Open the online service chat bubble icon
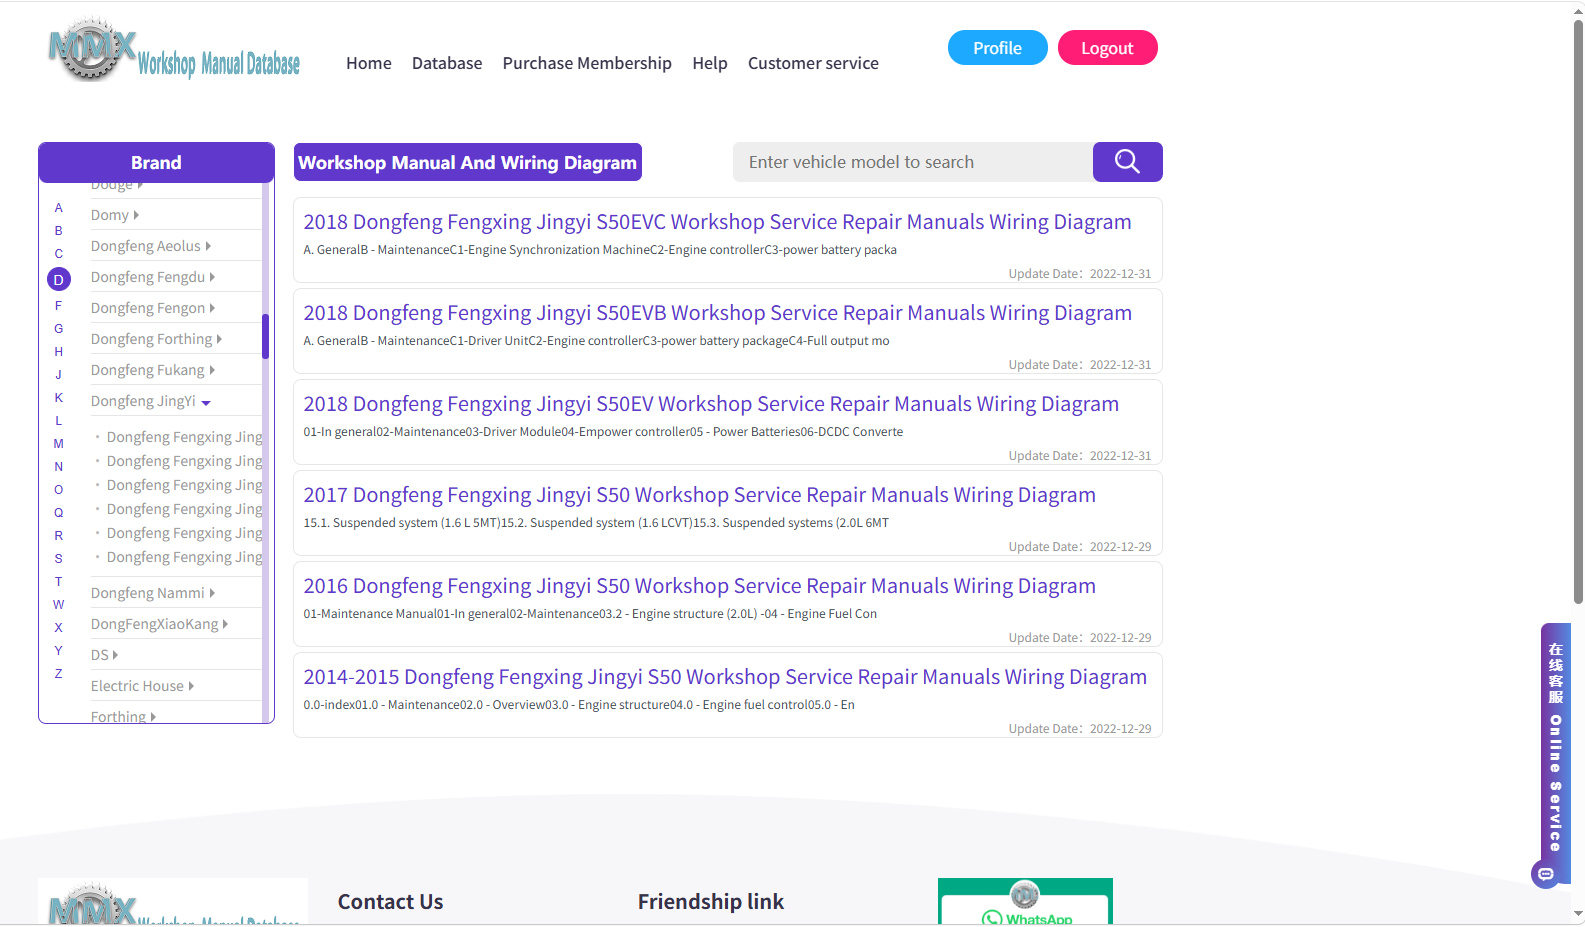This screenshot has width=1585, height=927. 1546,875
